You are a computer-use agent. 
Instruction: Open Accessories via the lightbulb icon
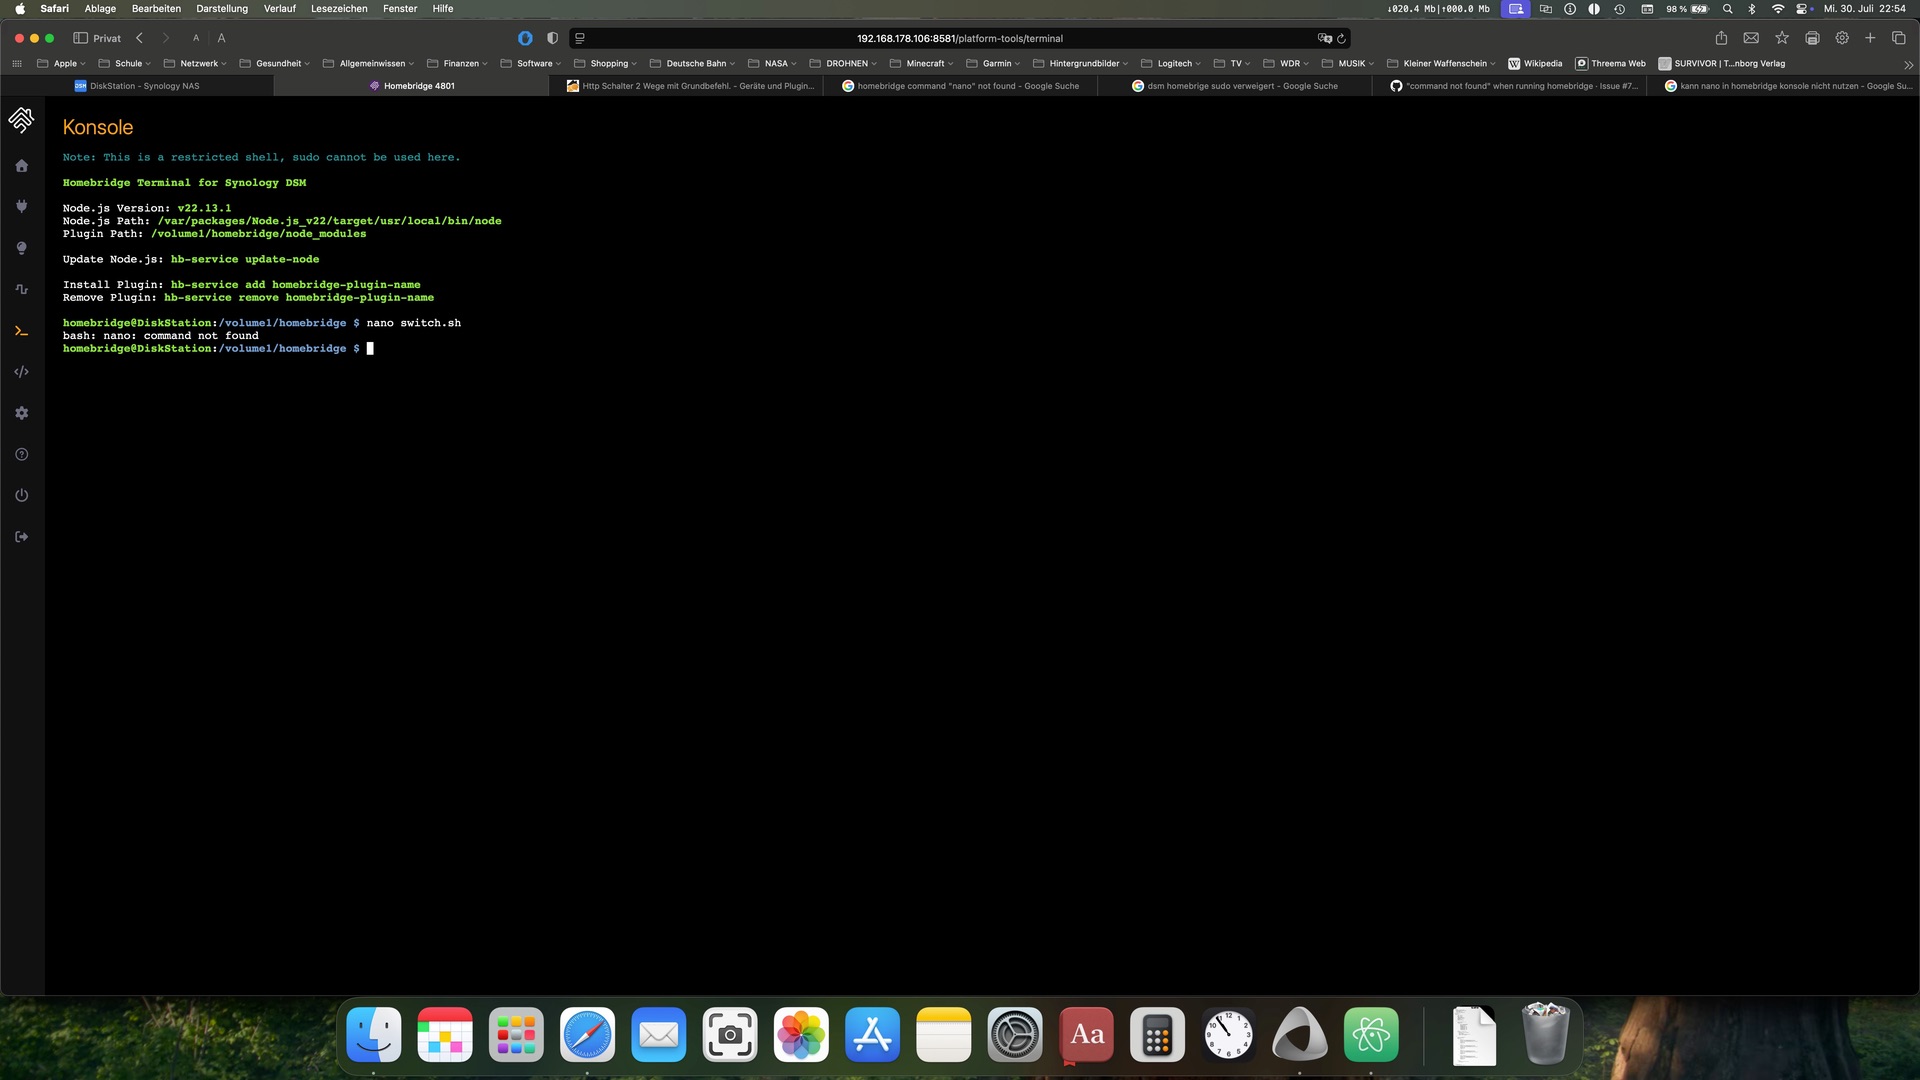tap(22, 248)
